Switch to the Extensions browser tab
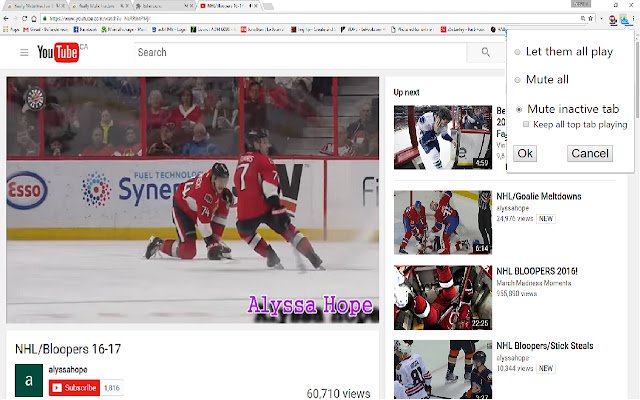Viewport: 640px width, 400px height. tap(164, 6)
